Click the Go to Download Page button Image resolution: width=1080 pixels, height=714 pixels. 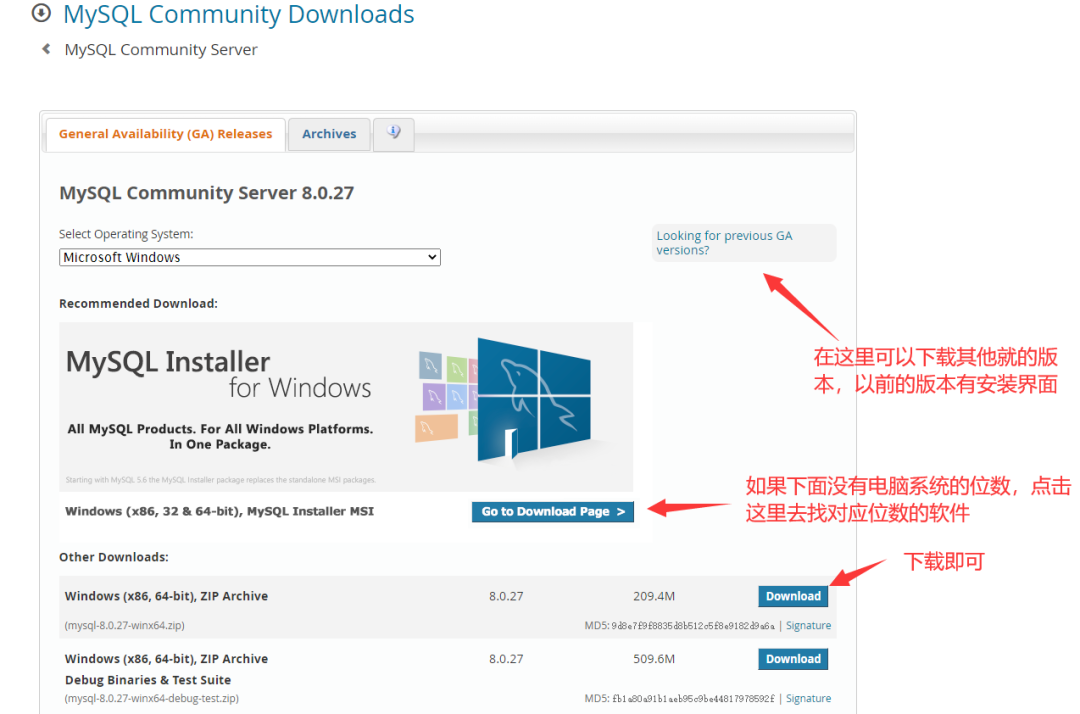(552, 512)
